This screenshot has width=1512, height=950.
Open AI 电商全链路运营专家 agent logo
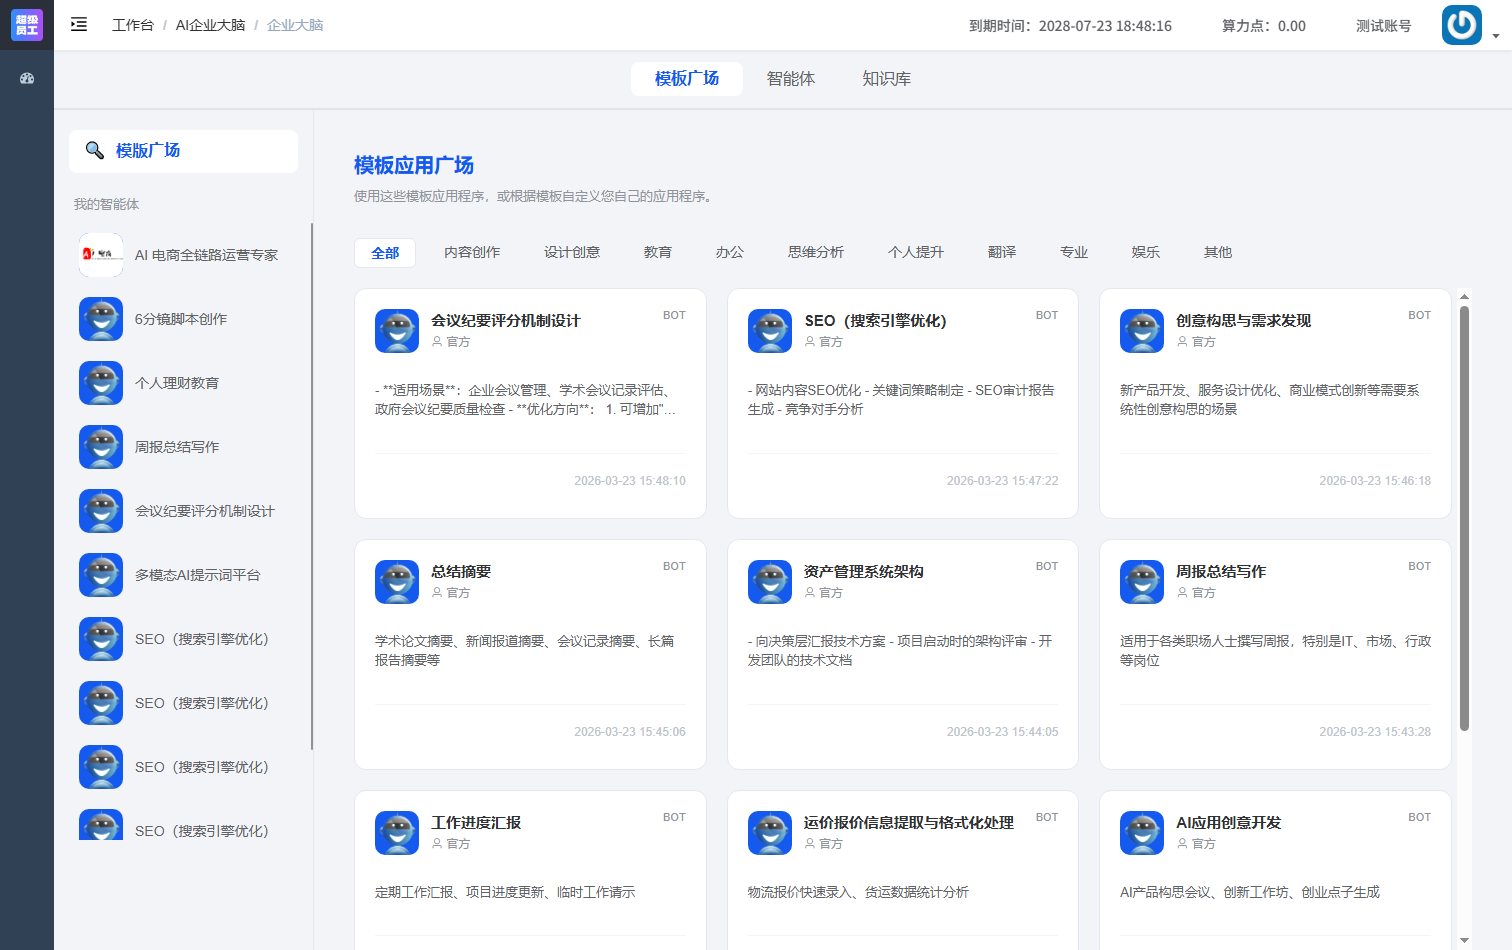(101, 255)
